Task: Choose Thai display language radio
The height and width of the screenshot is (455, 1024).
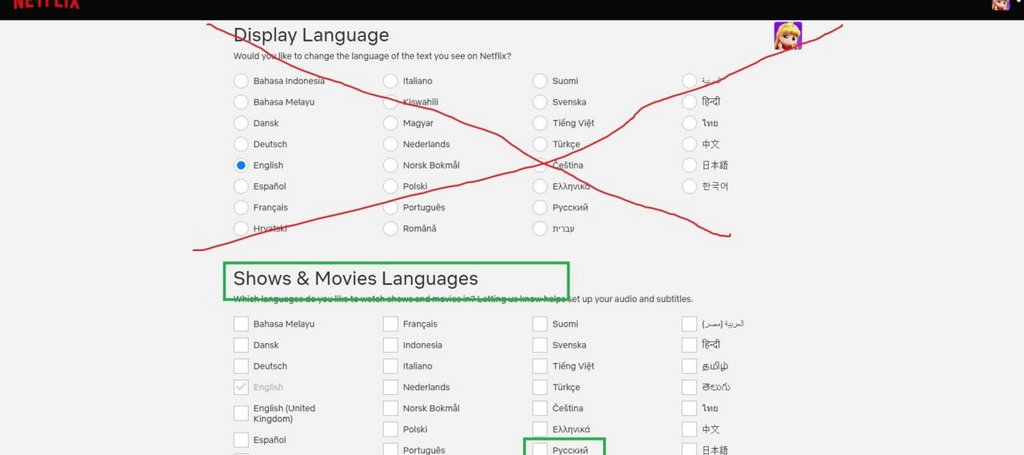Action: (689, 123)
